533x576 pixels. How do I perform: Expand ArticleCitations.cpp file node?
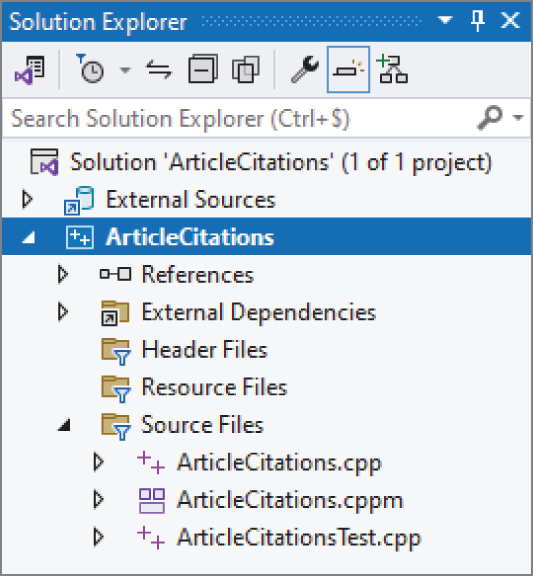pos(98,462)
